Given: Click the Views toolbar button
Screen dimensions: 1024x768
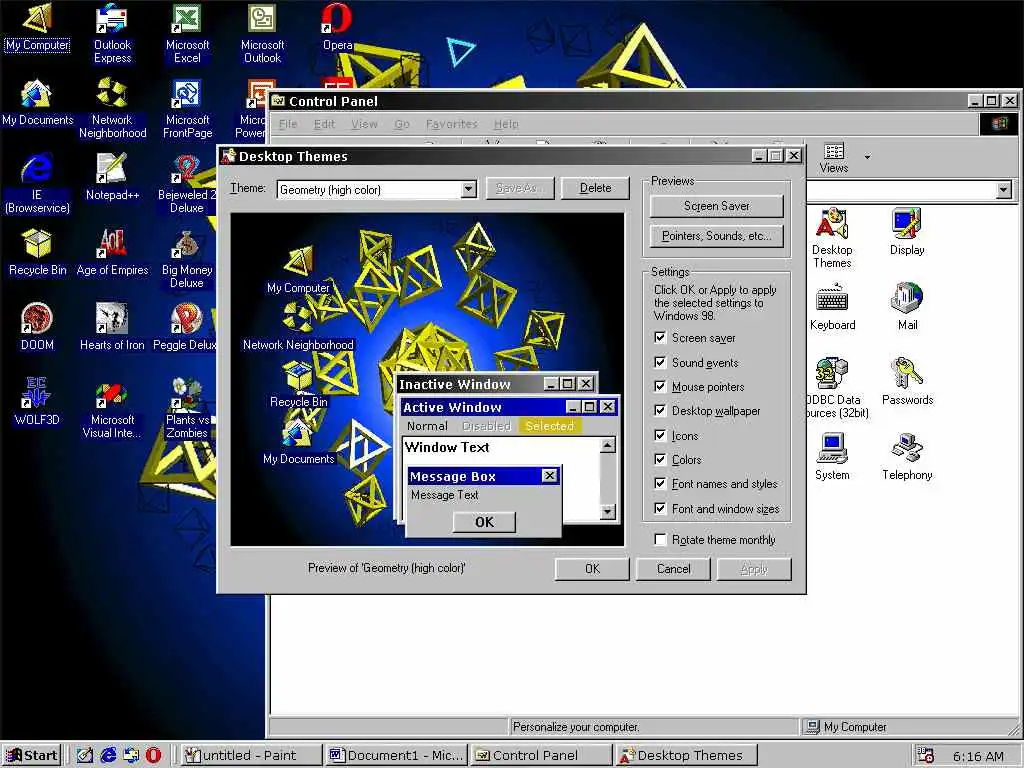Looking at the screenshot, I should tap(834, 158).
